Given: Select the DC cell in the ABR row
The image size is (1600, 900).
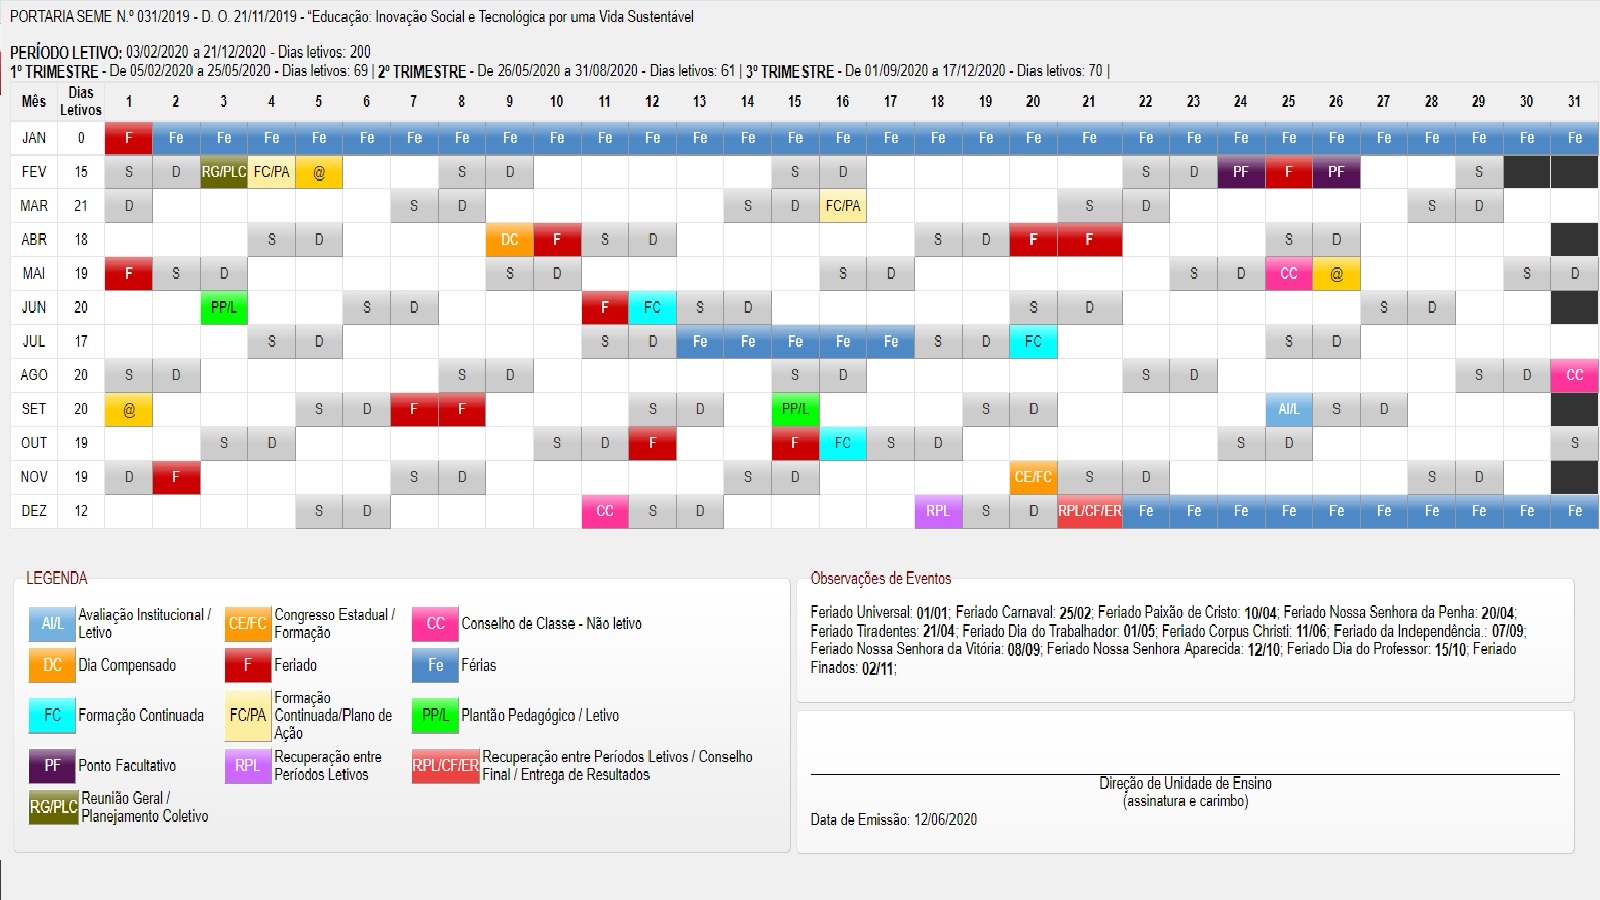Looking at the screenshot, I should [509, 240].
